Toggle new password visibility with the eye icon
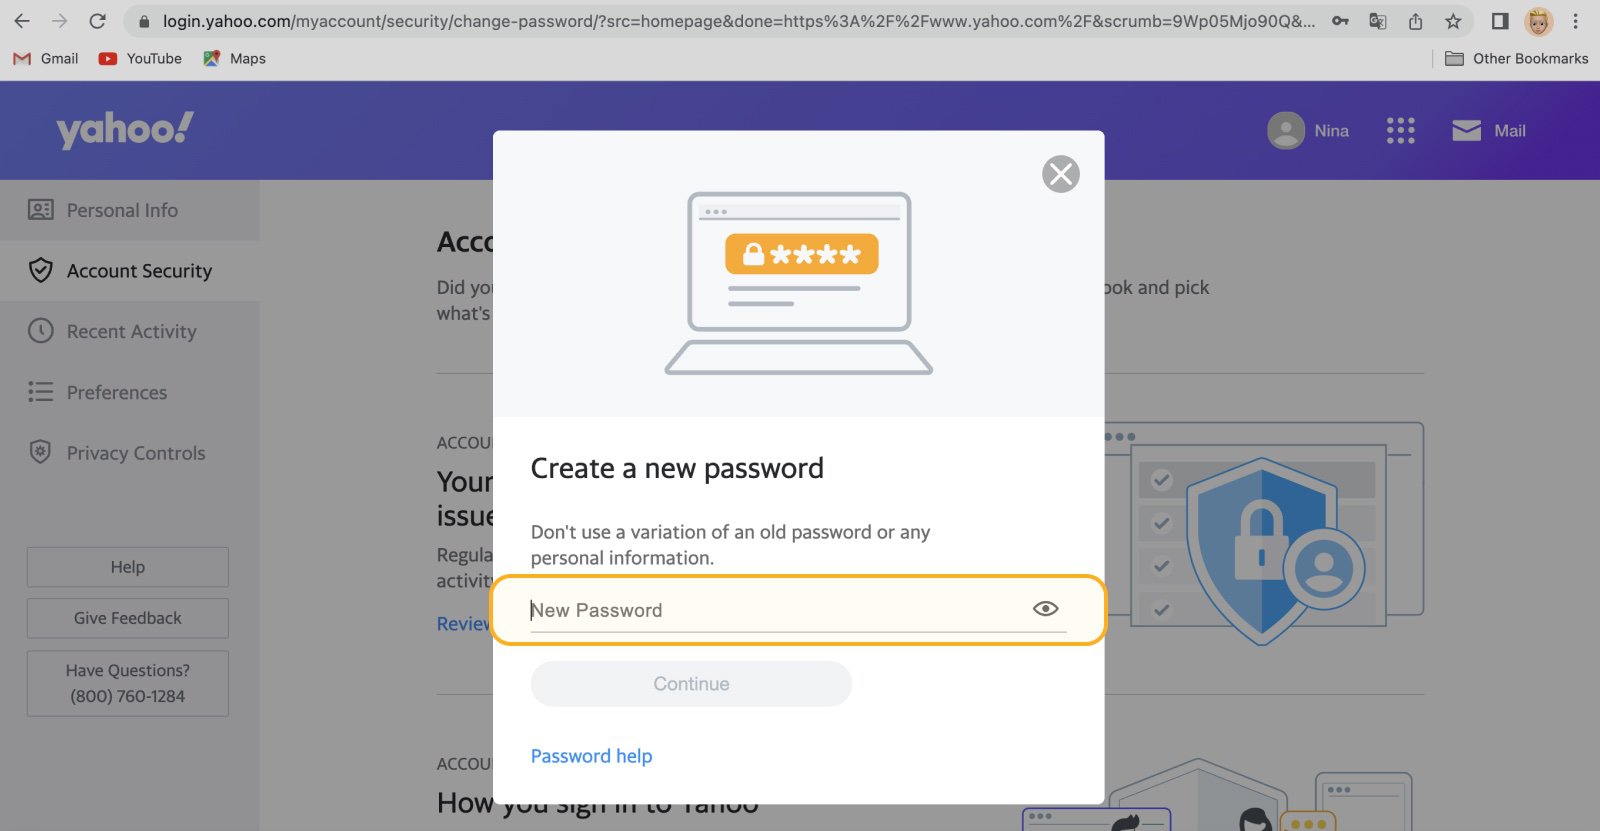Image resolution: width=1600 pixels, height=831 pixels. [x=1044, y=608]
